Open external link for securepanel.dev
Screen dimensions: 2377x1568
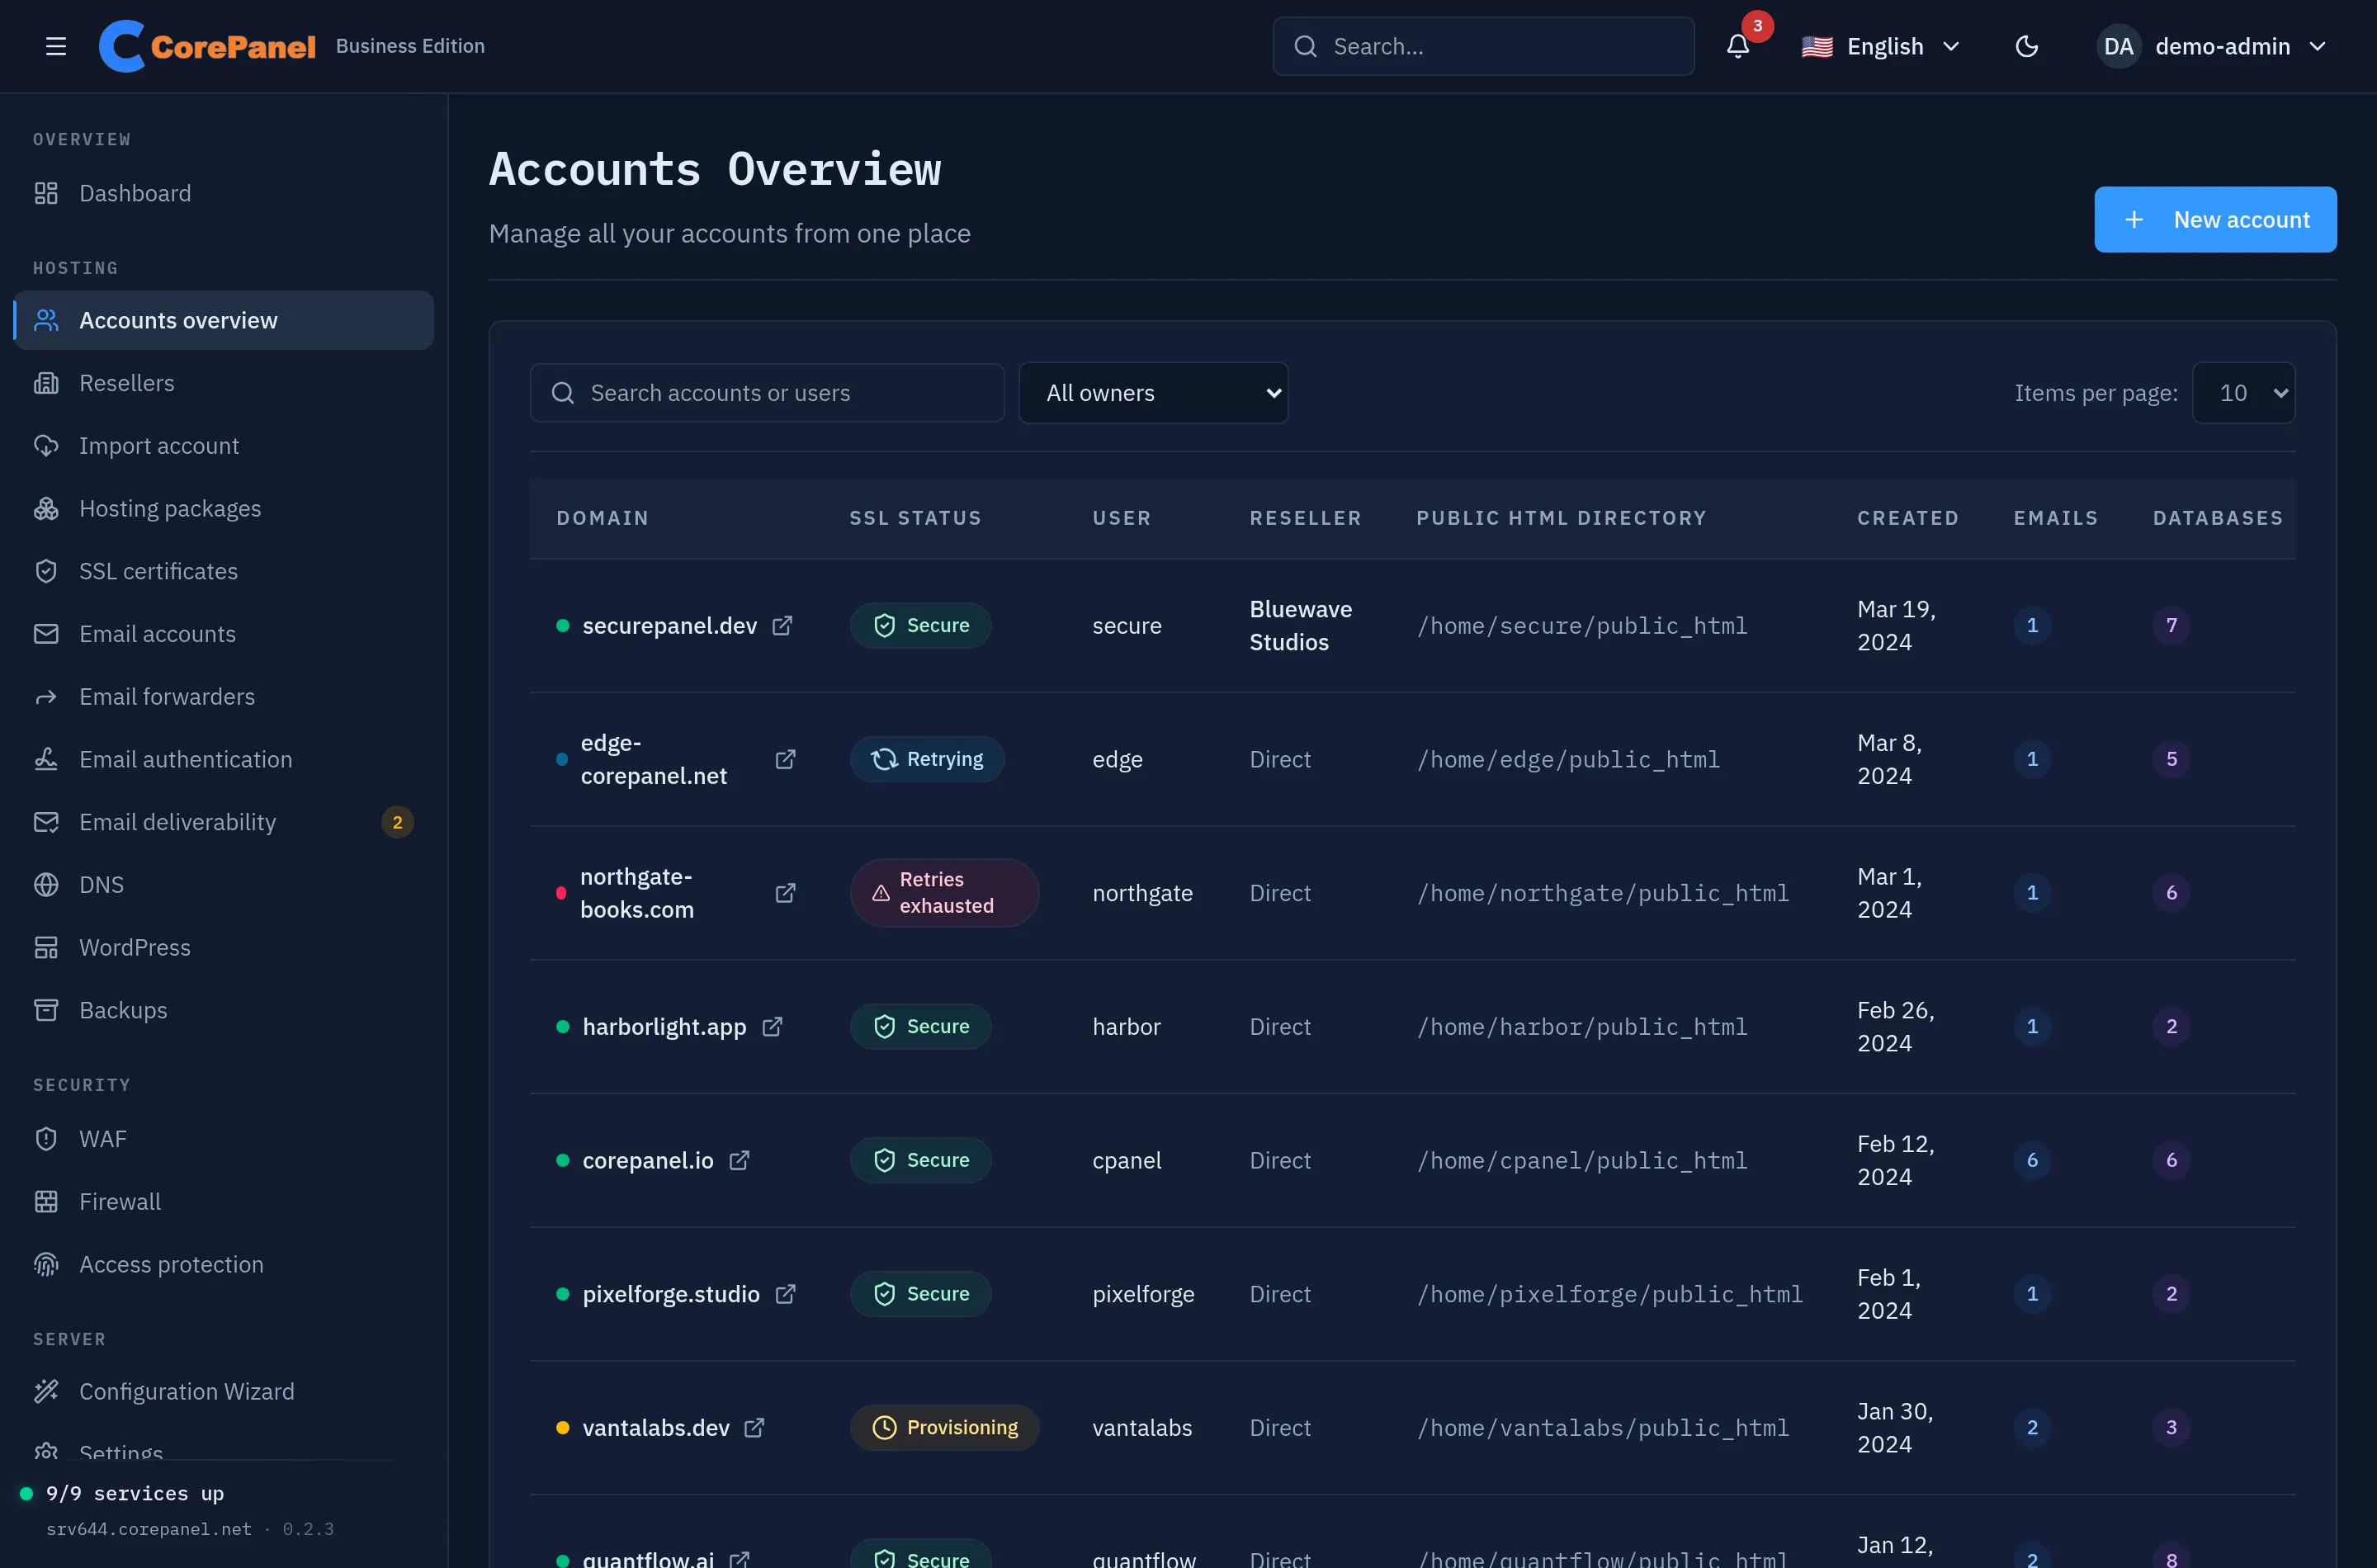click(782, 625)
